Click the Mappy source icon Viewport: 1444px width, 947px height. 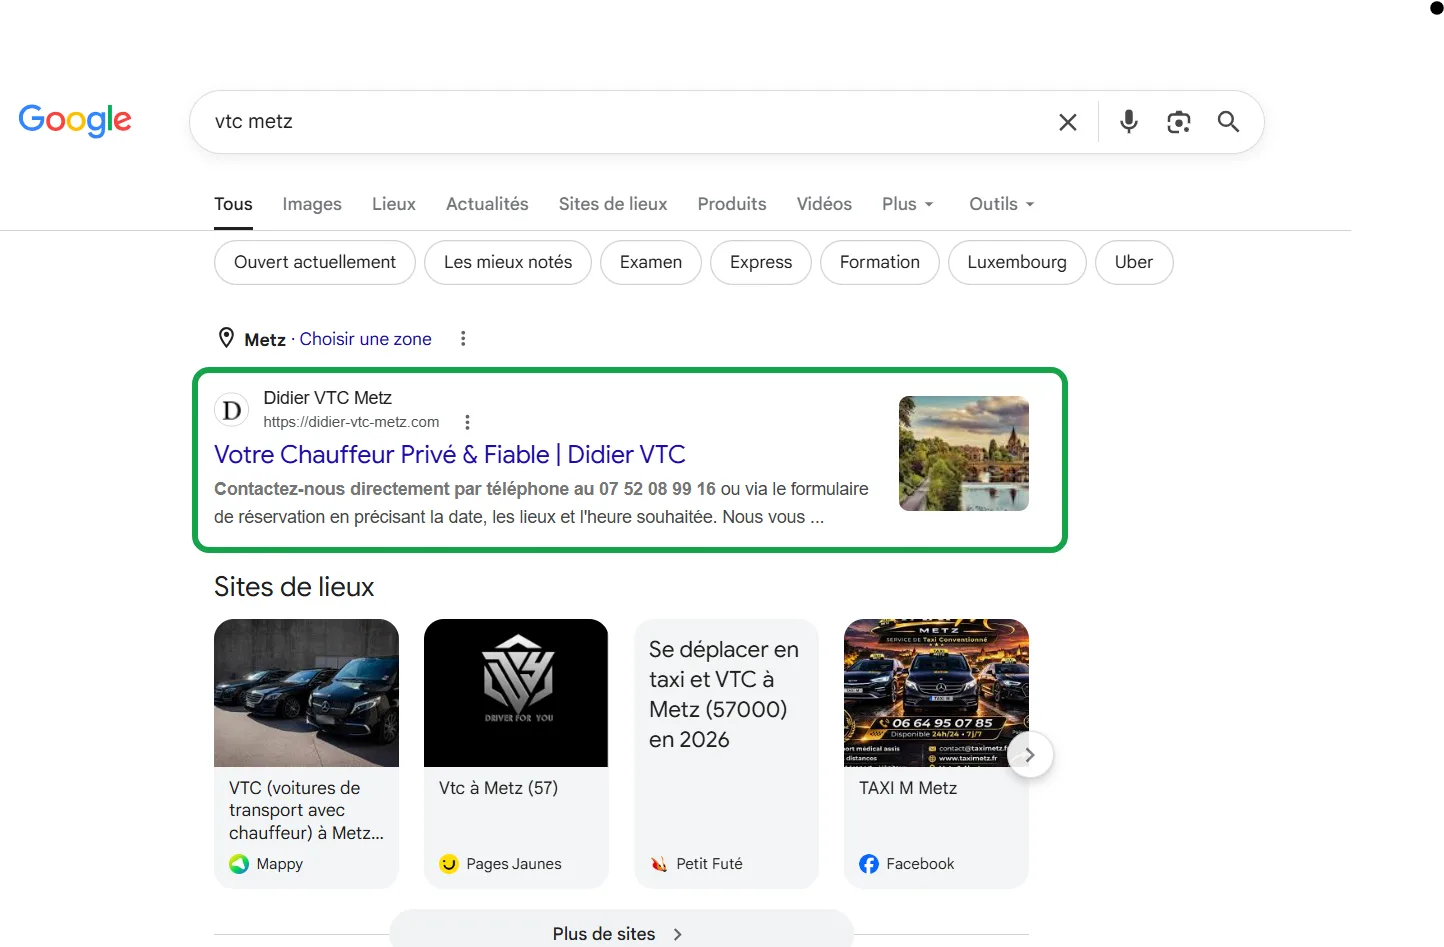(239, 864)
